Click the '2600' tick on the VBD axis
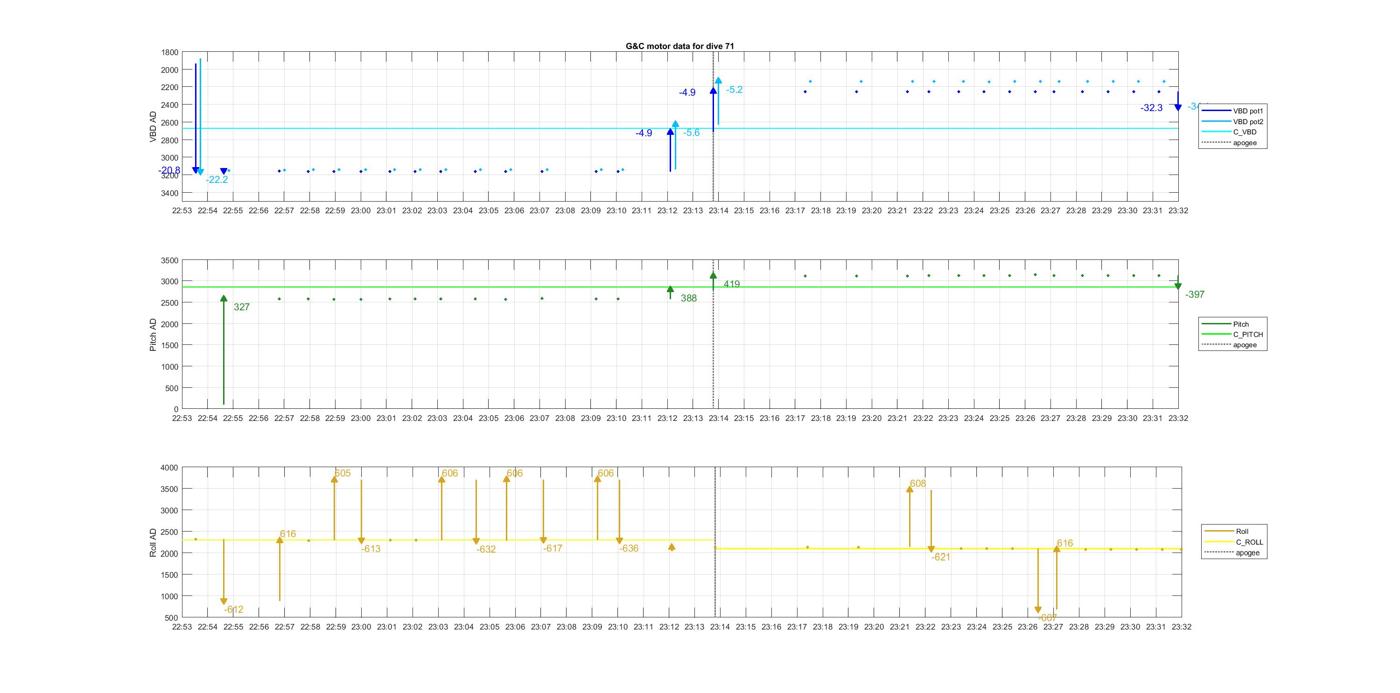The width and height of the screenshot is (1400, 693). tap(170, 123)
